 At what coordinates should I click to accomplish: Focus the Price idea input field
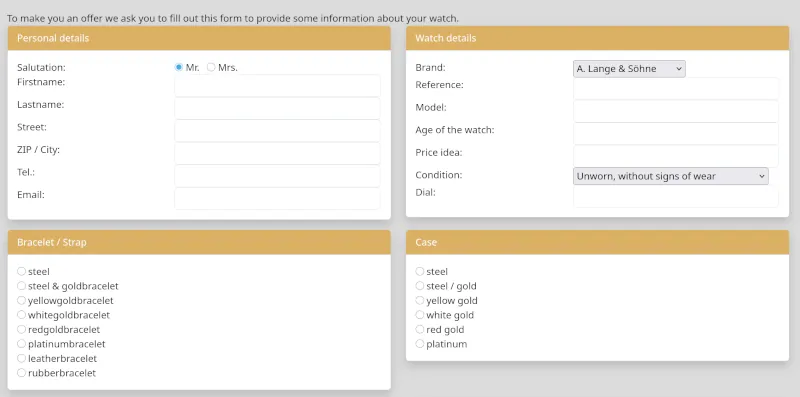click(x=676, y=156)
